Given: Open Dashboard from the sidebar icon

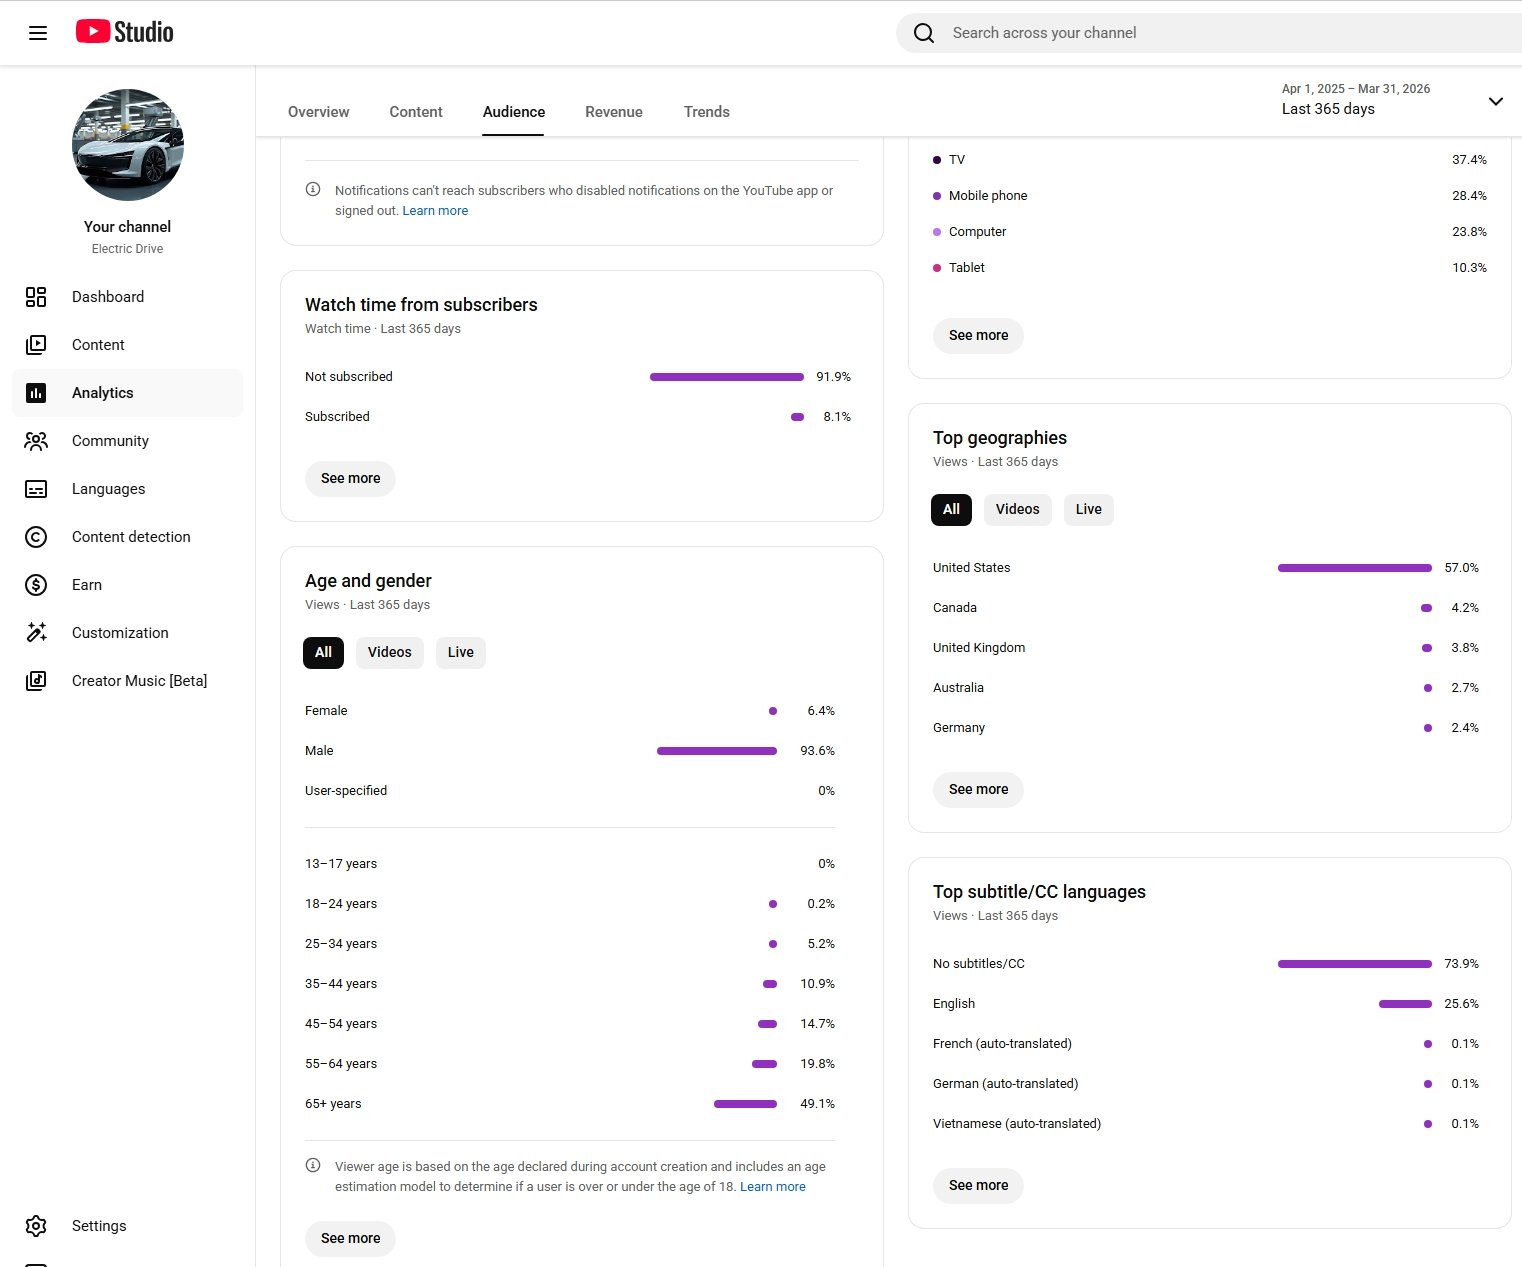Looking at the screenshot, I should (x=36, y=297).
